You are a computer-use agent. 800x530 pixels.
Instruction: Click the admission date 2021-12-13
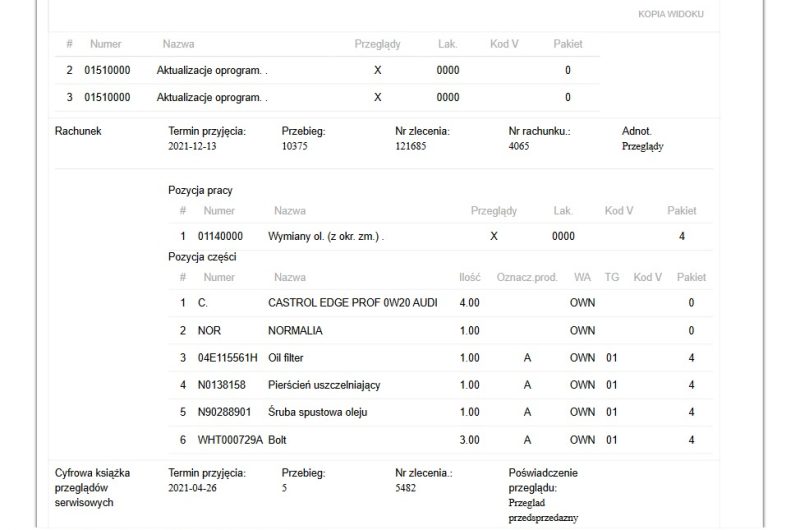pyautogui.click(x=192, y=146)
